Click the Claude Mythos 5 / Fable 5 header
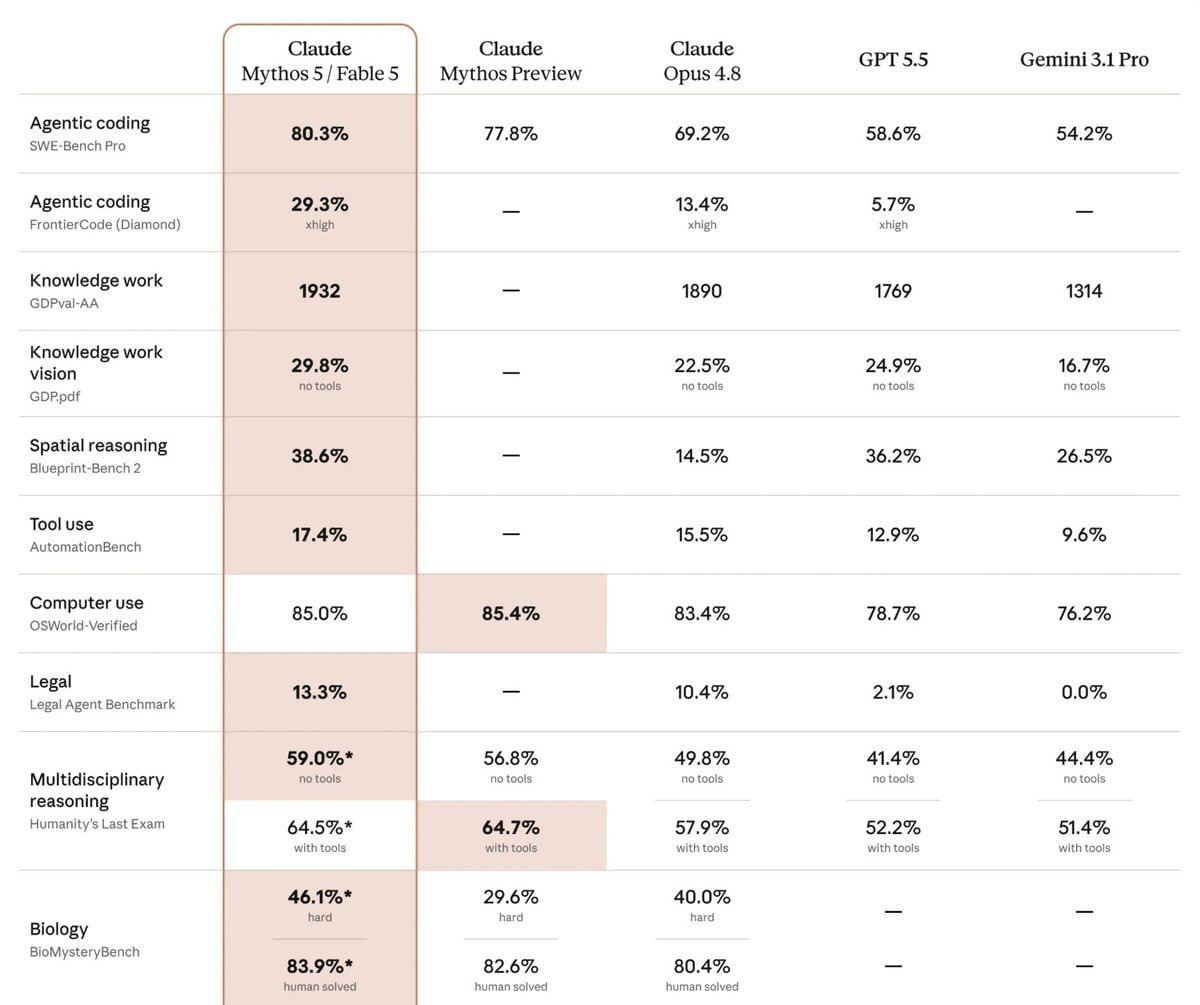This screenshot has width=1200, height=1005. pyautogui.click(x=320, y=61)
